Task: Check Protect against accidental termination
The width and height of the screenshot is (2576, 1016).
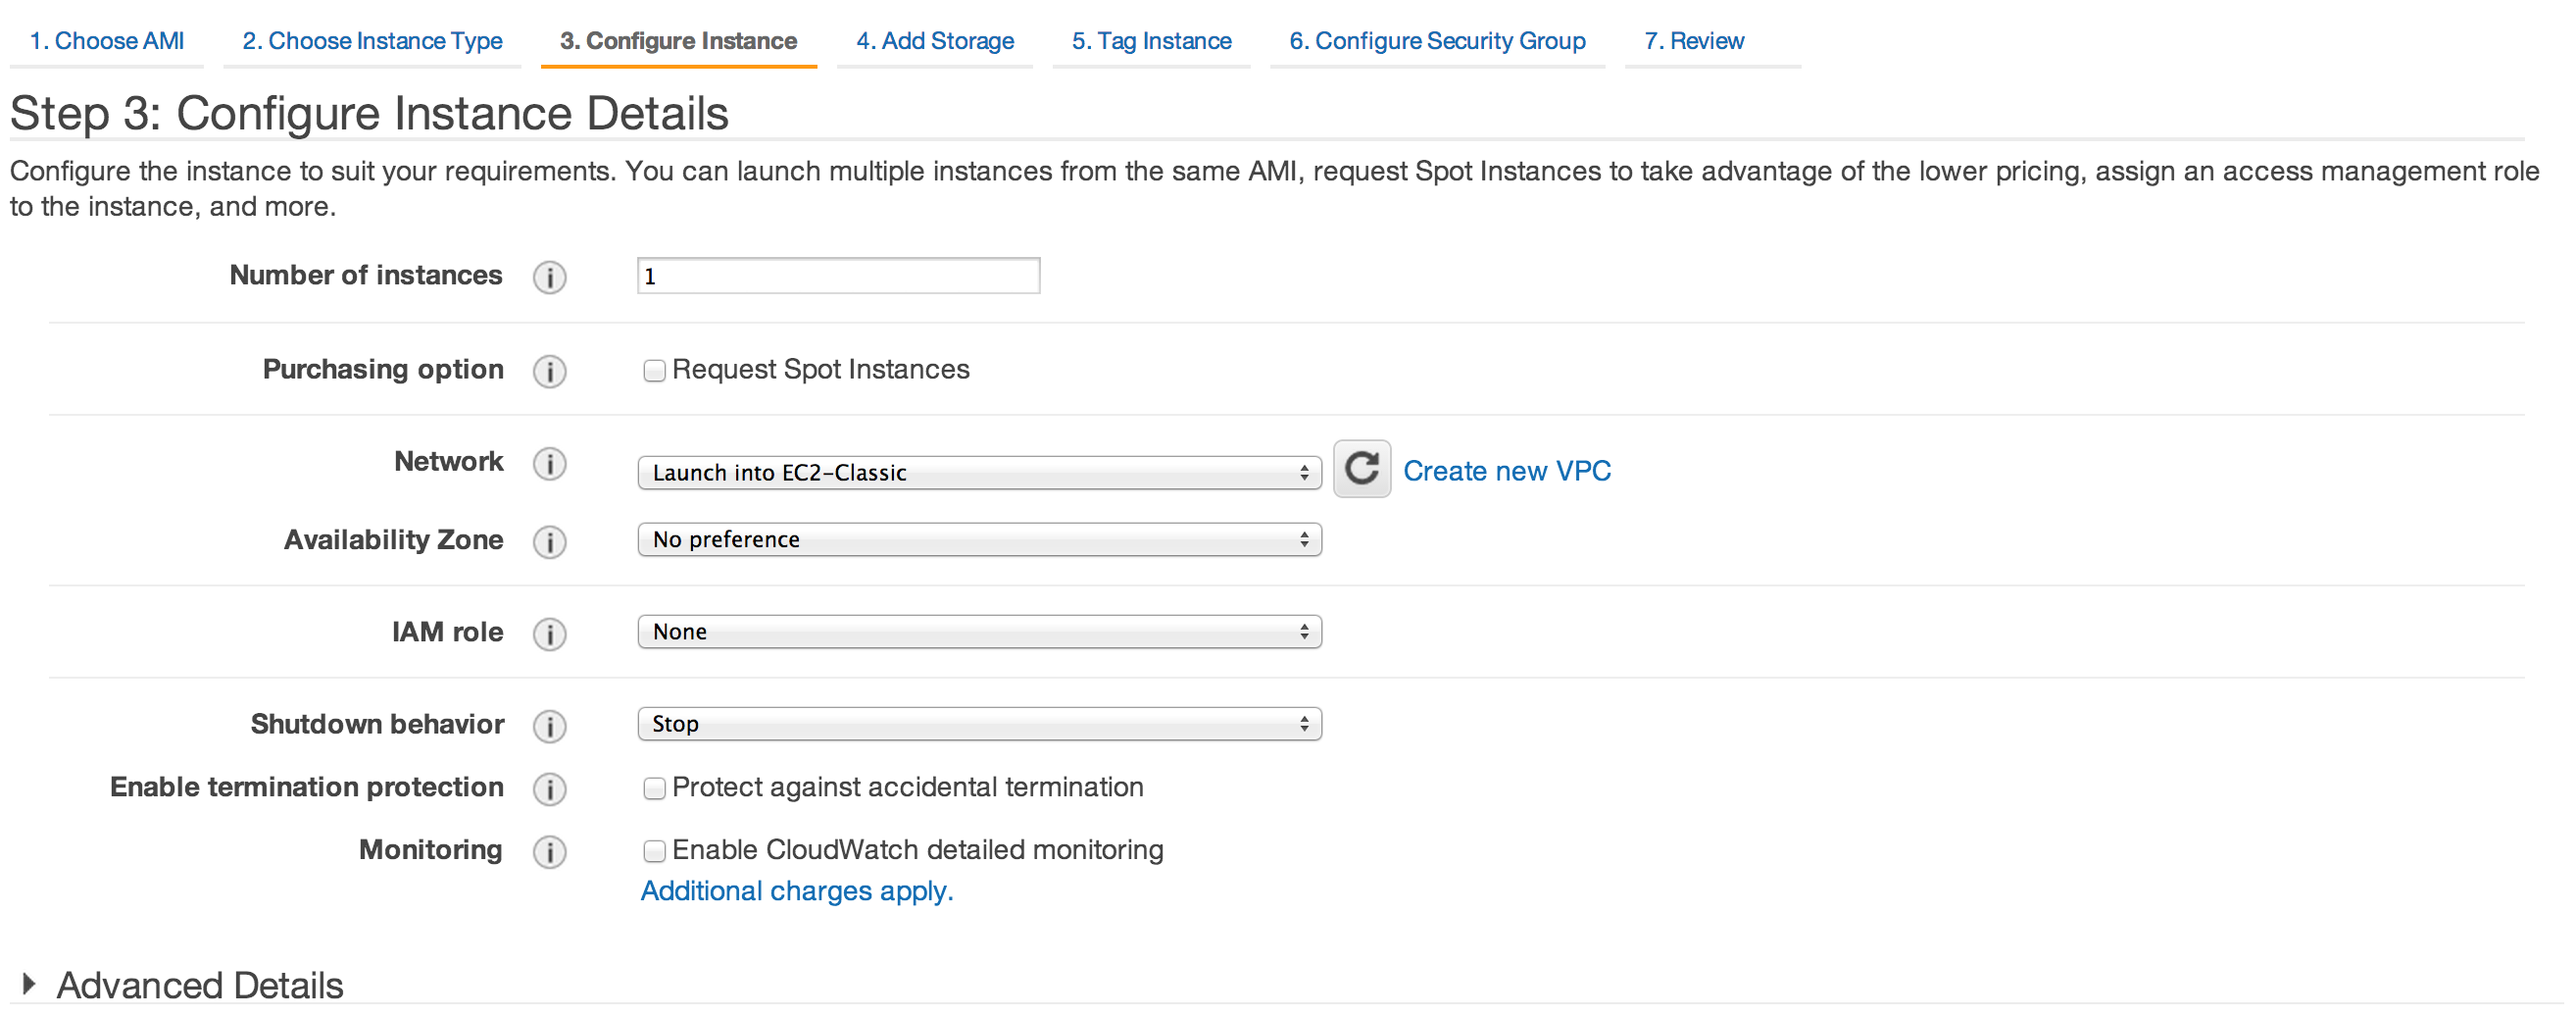Action: pyautogui.click(x=654, y=789)
